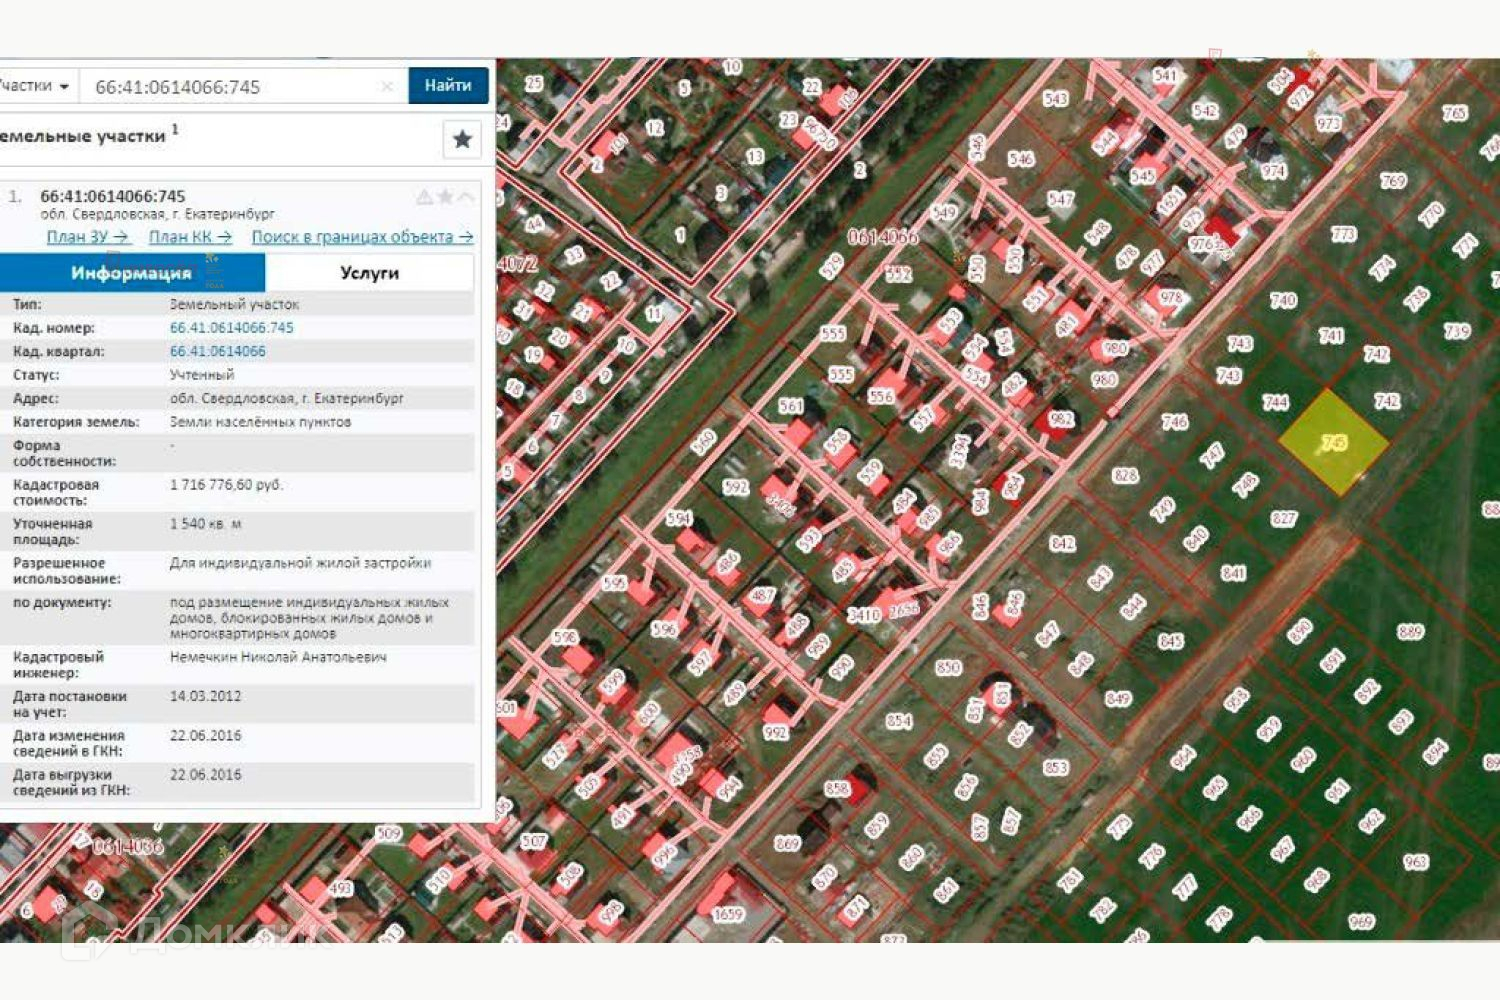Select the registration date 14.03.2012
1500x1000 pixels.
tap(205, 697)
